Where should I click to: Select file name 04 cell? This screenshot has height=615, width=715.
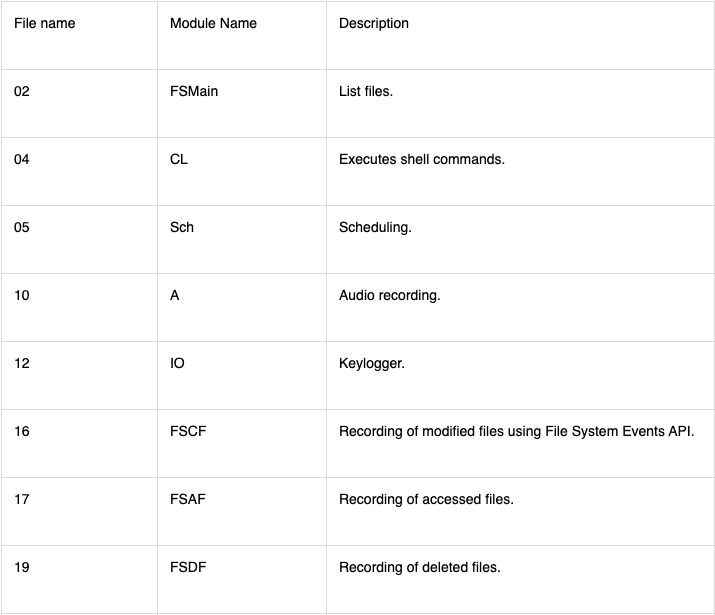coord(22,159)
